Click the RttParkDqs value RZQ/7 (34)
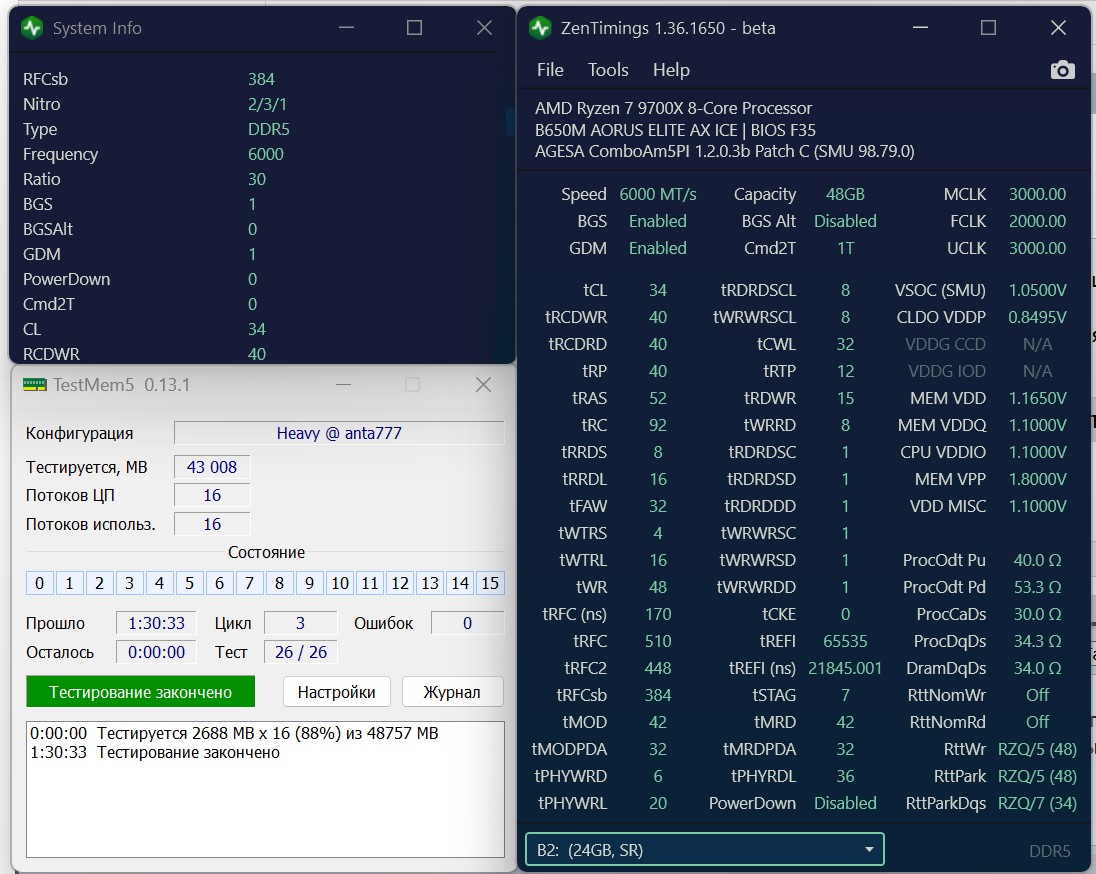Image resolution: width=1096 pixels, height=874 pixels. point(1037,803)
